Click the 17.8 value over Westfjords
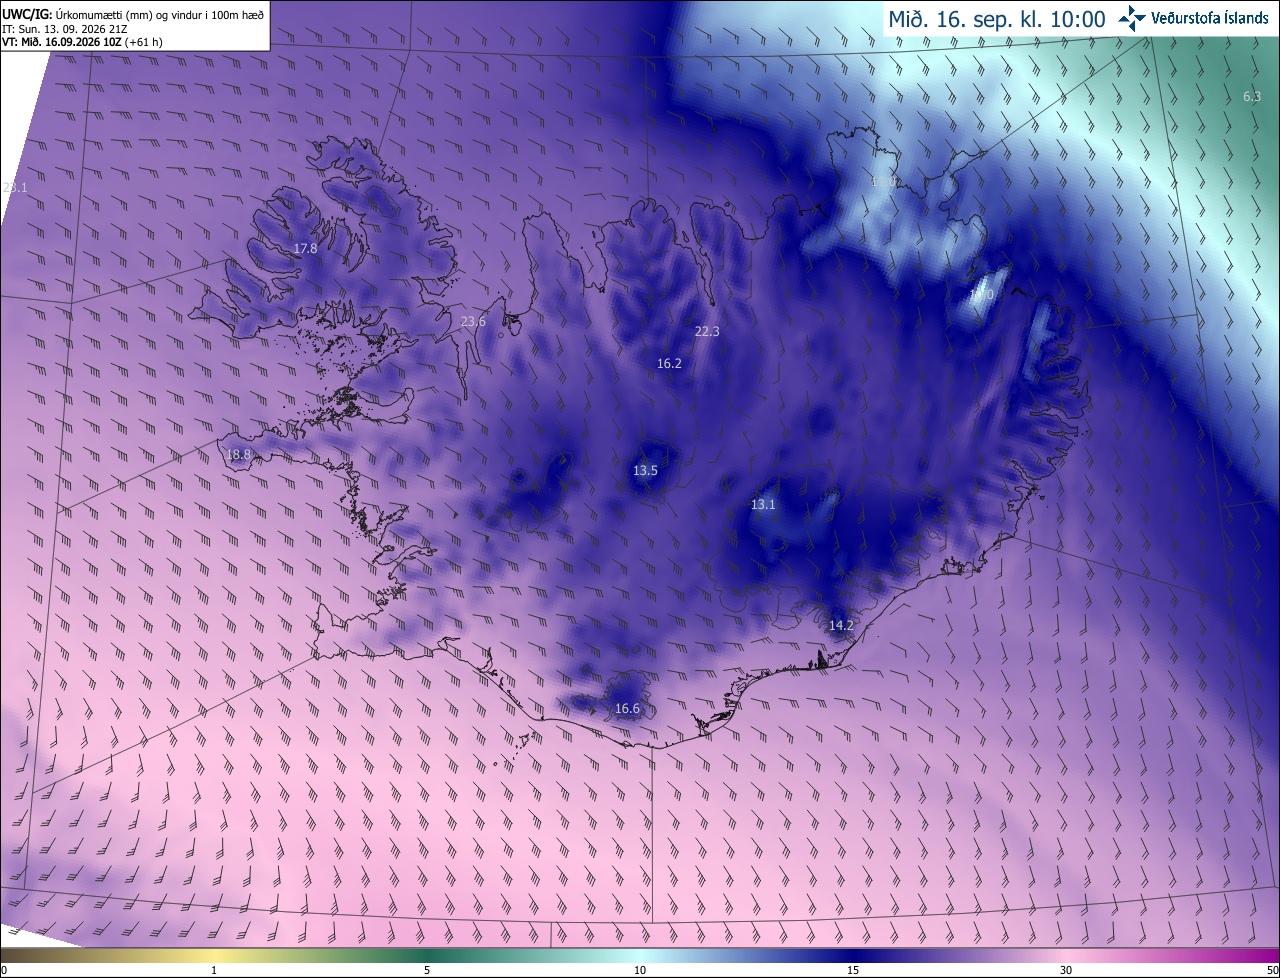Image resolution: width=1280 pixels, height=978 pixels. [x=305, y=248]
